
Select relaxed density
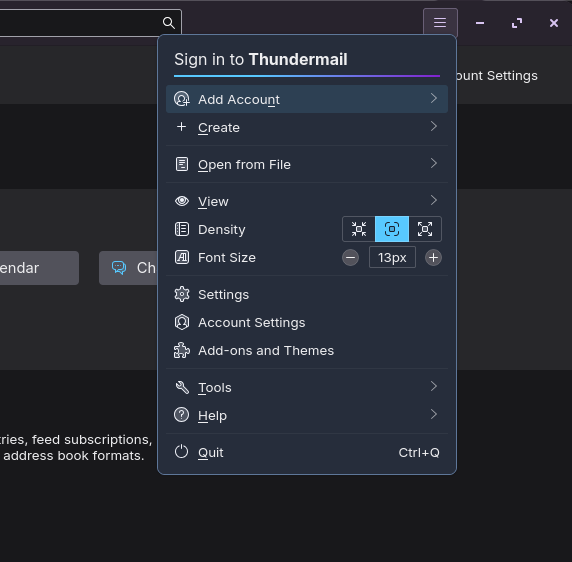(425, 229)
